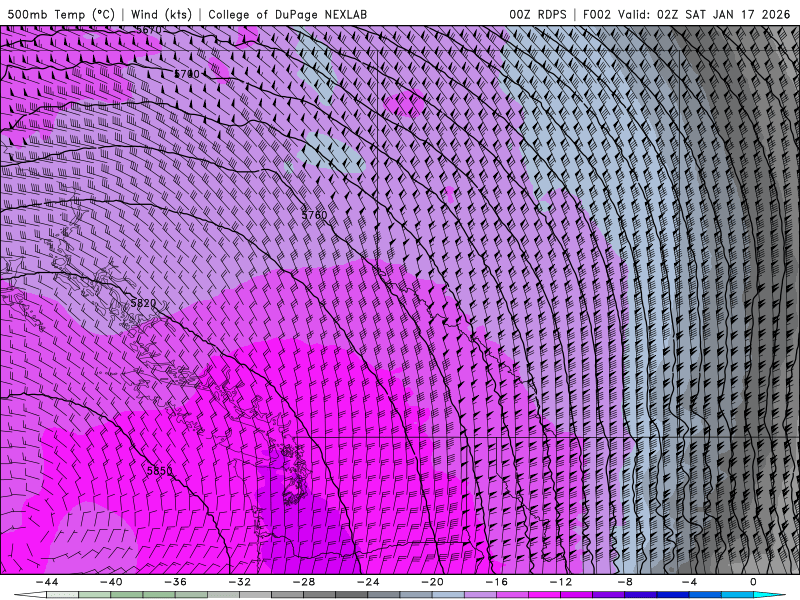Image resolution: width=800 pixels, height=600 pixels.
Task: Click the -16 color scale tick label
Action: pyautogui.click(x=496, y=582)
